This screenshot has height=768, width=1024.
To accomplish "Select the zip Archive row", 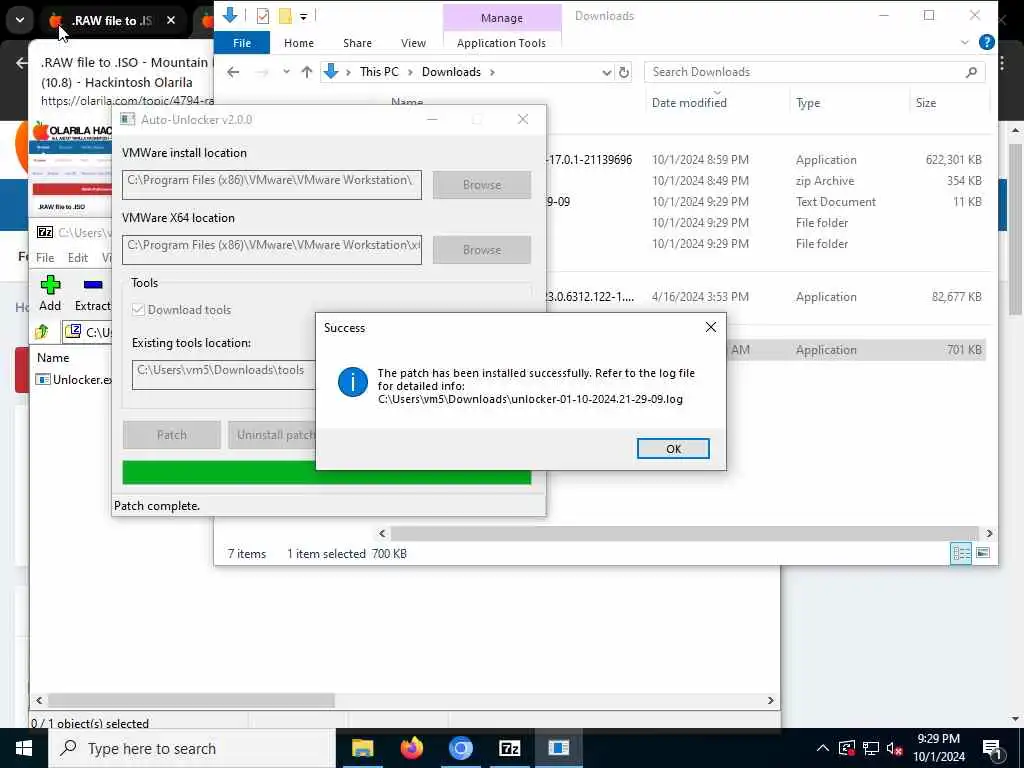I will pyautogui.click(x=764, y=181).
